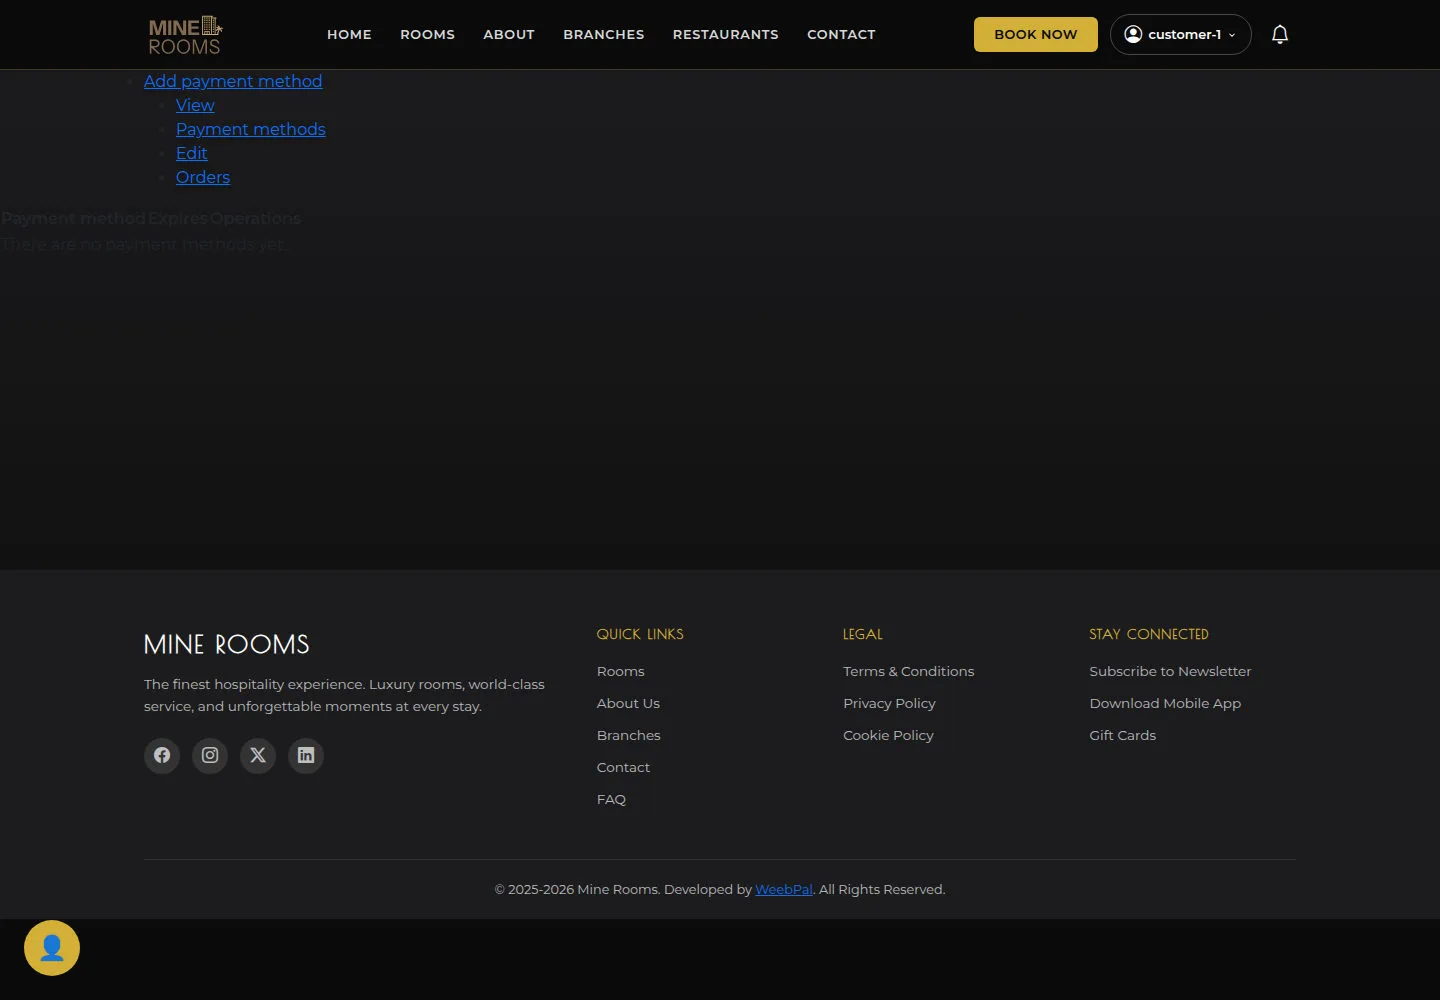This screenshot has height=1000, width=1440.
Task: Open the View tab link
Action: 195,105
